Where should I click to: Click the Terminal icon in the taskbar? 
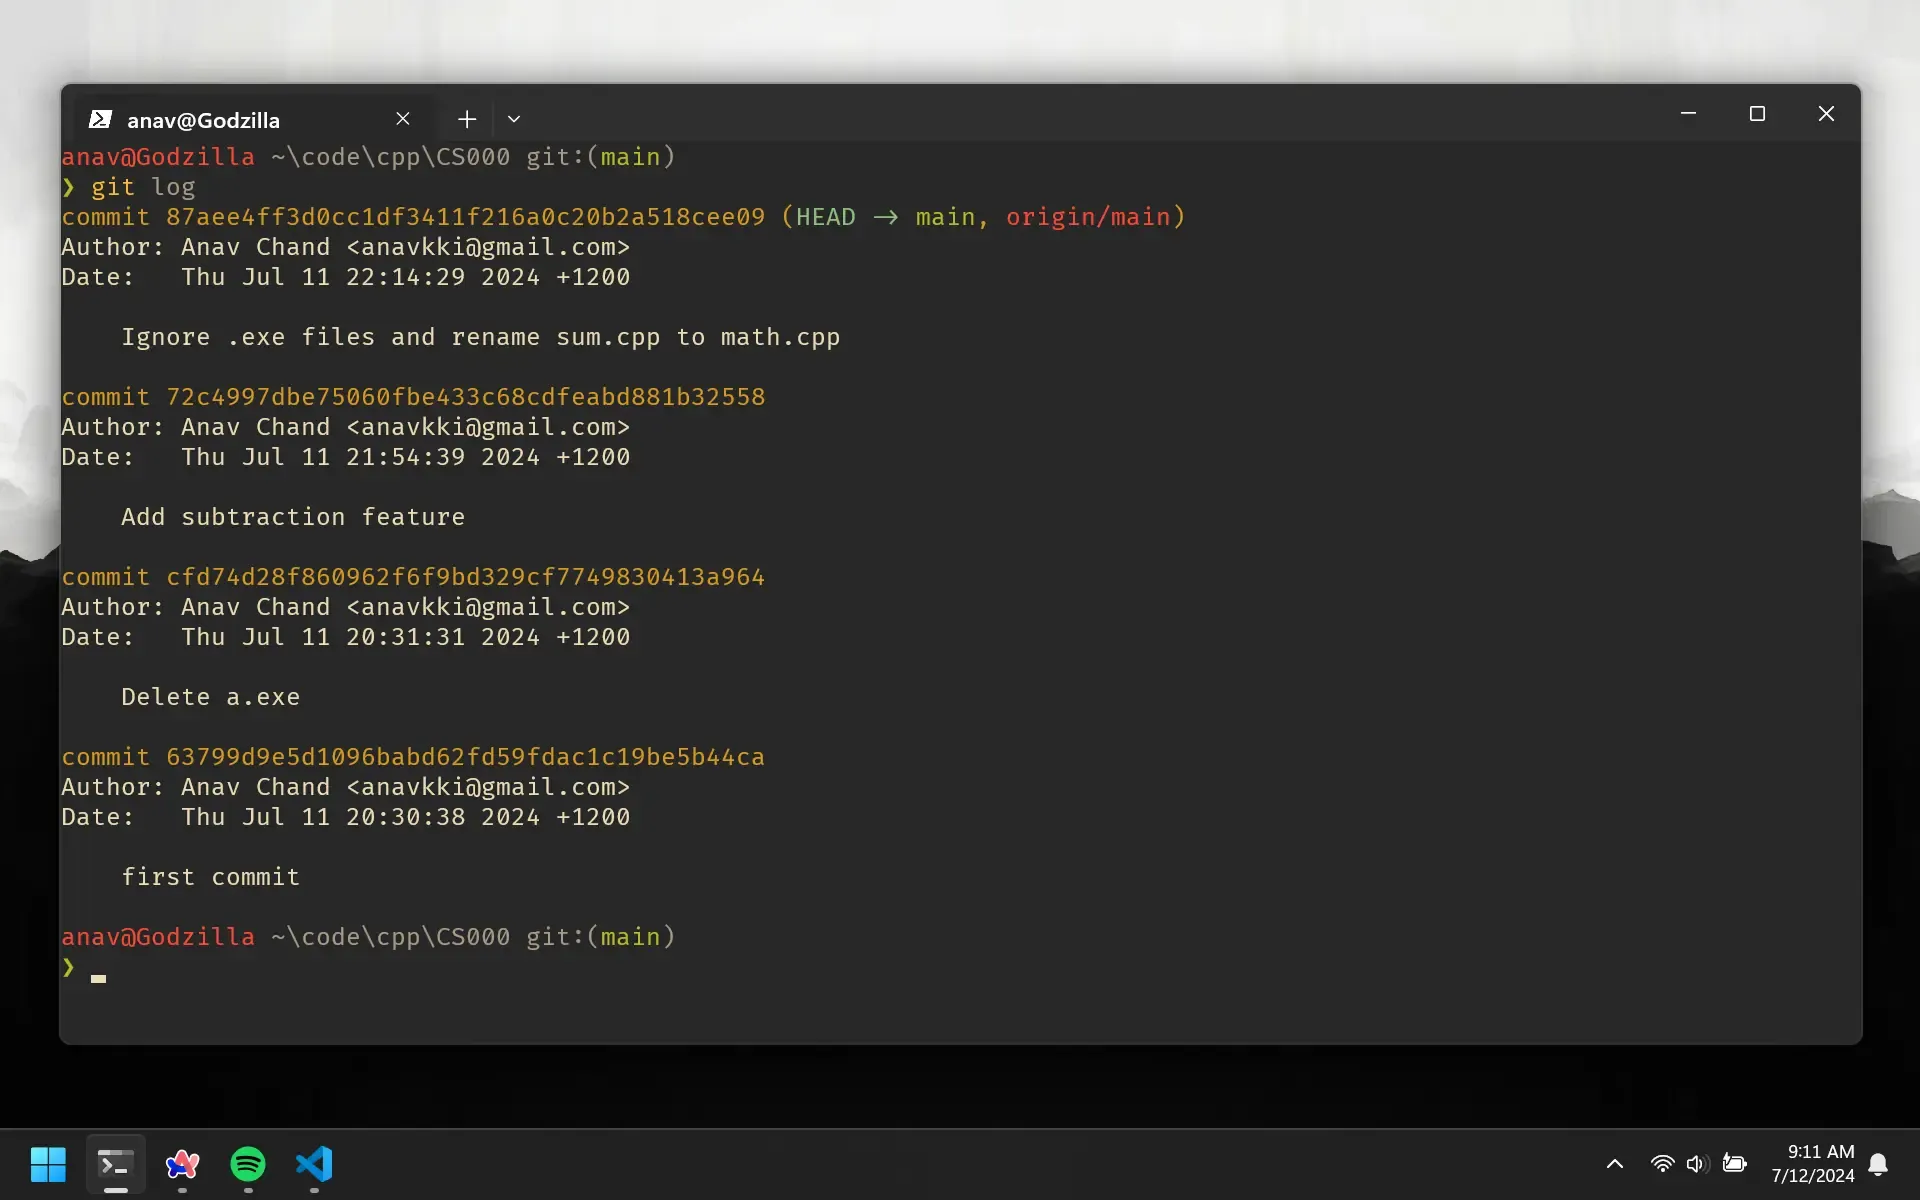point(115,1164)
